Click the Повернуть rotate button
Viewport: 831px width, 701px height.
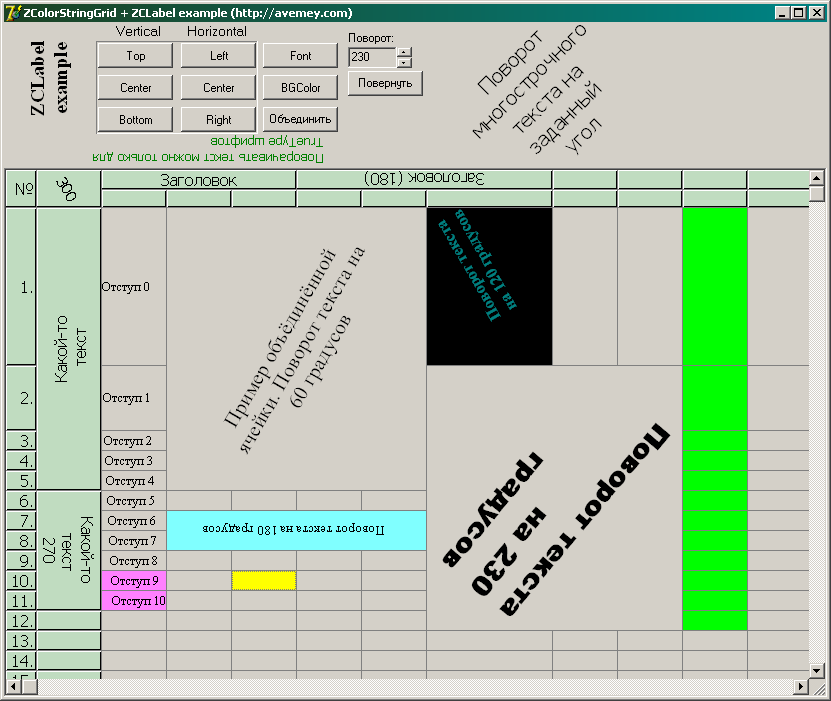(385, 83)
